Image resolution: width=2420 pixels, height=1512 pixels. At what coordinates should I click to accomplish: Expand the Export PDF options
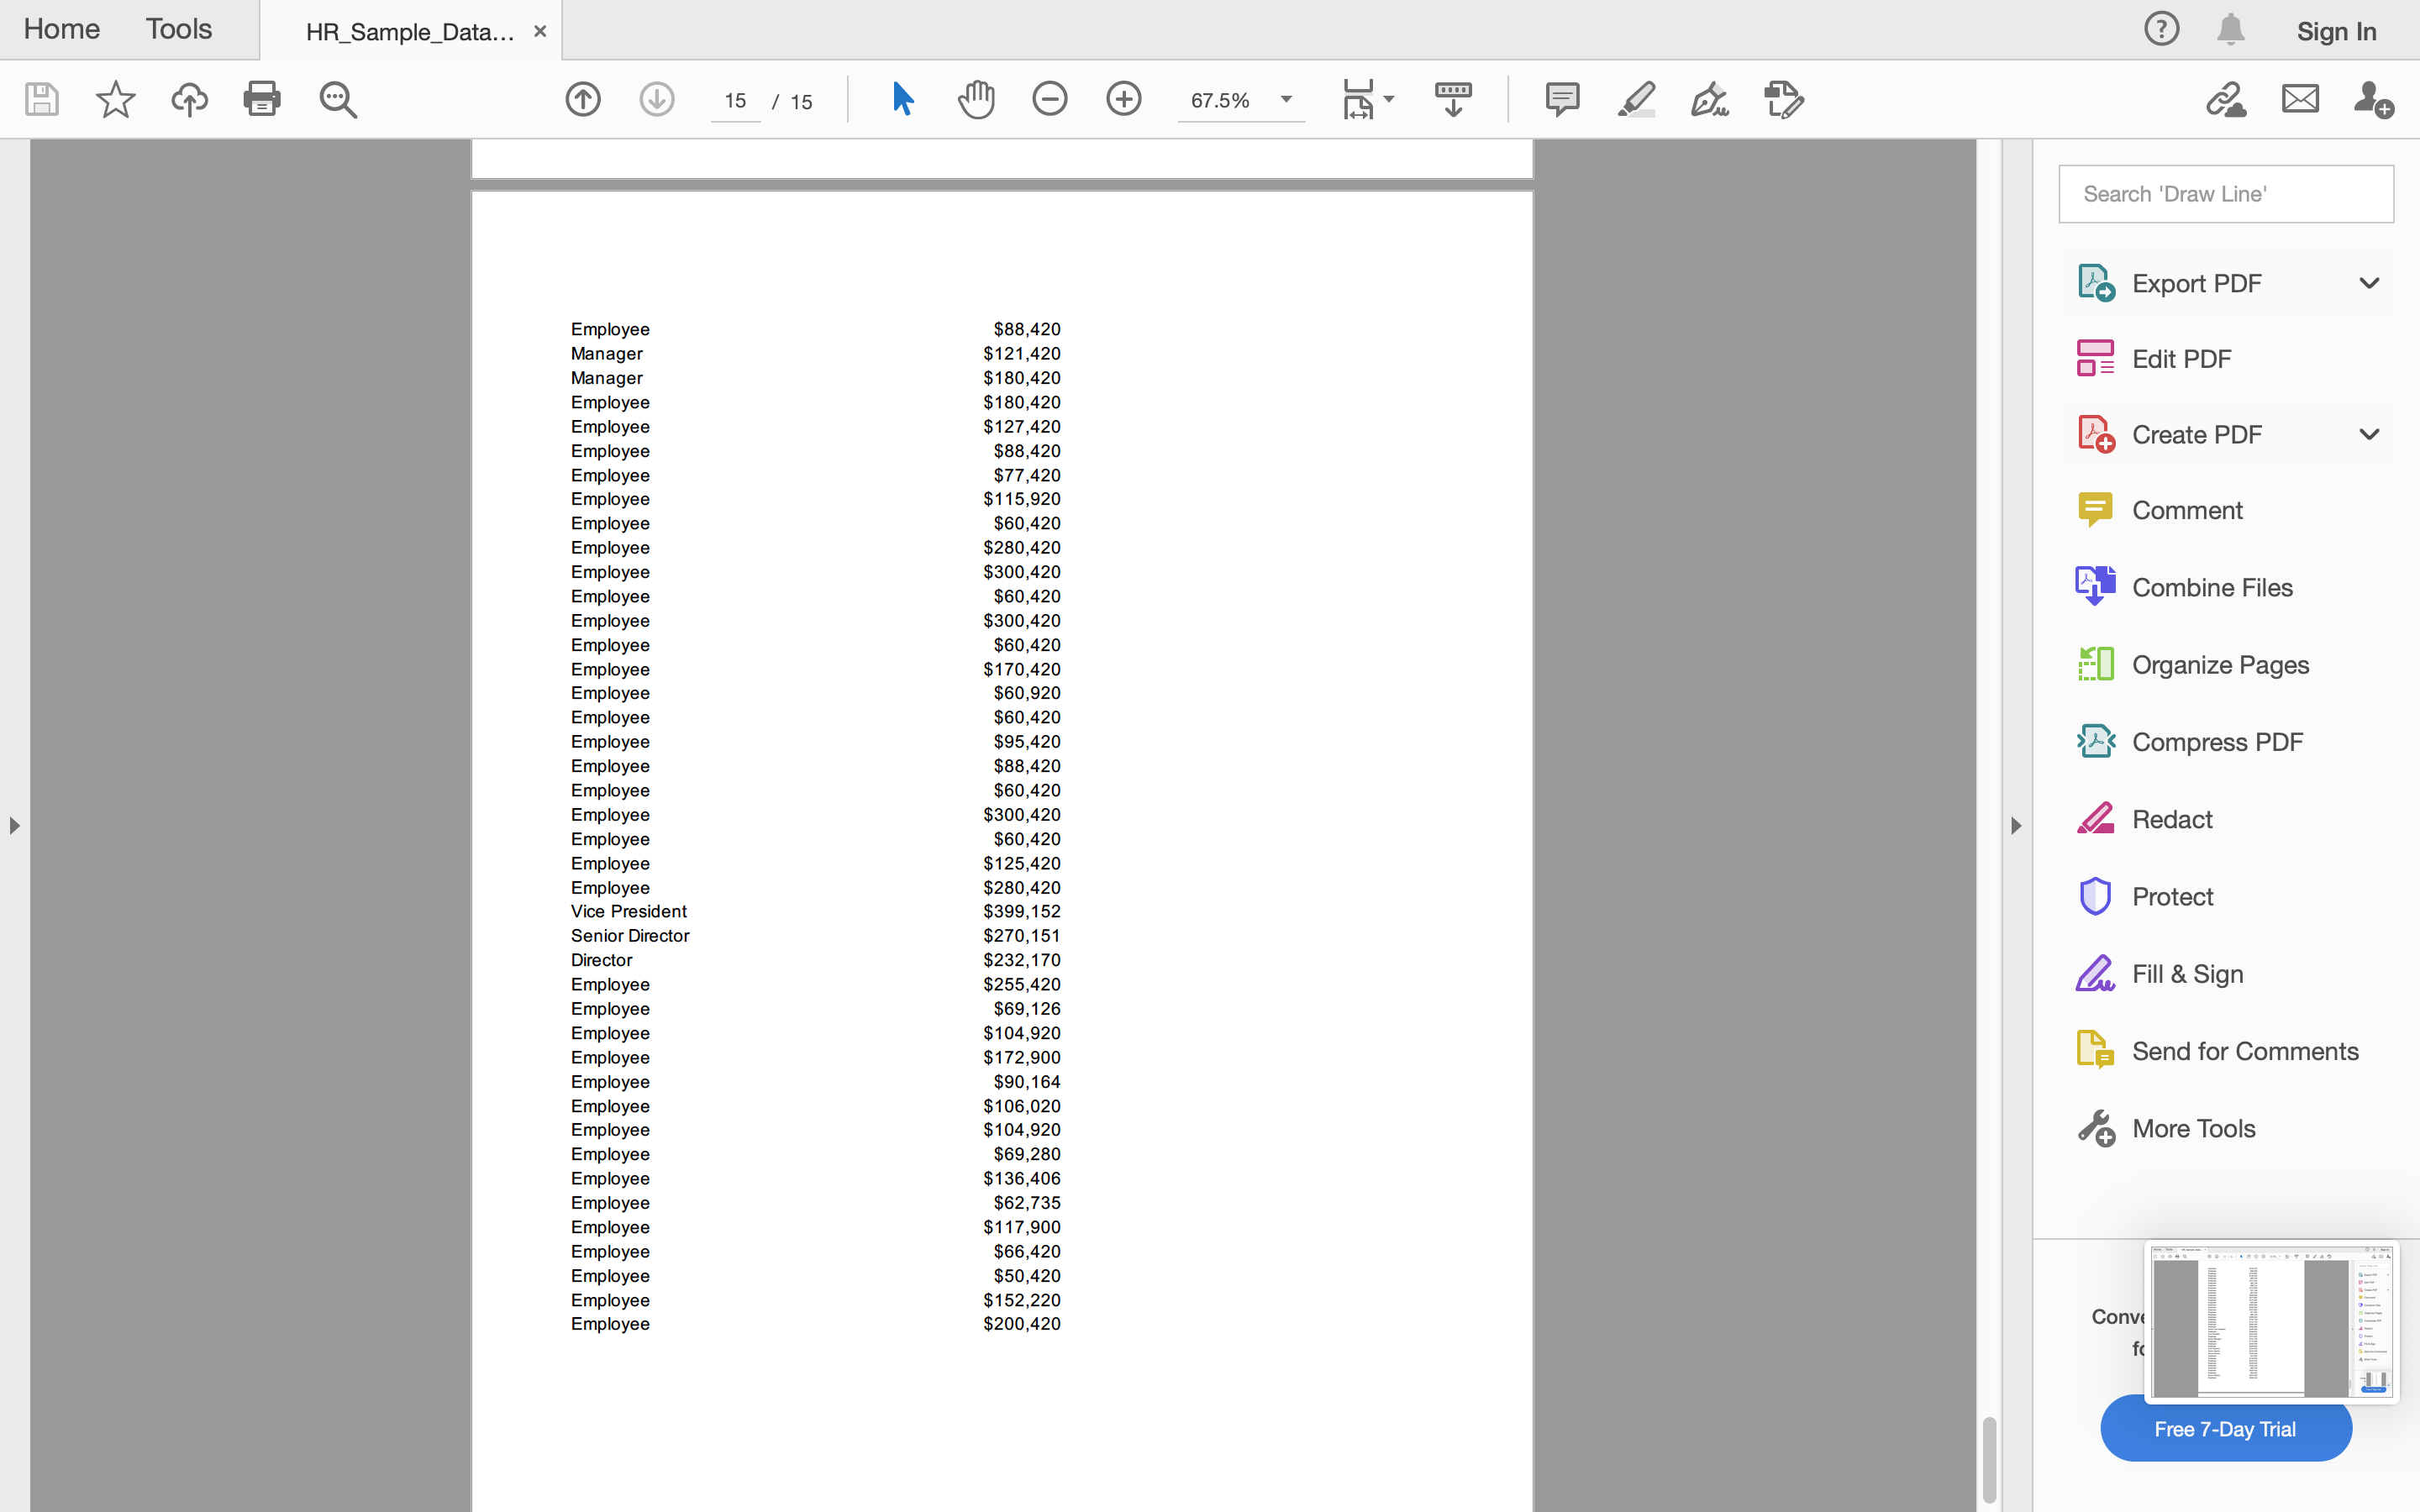point(2369,283)
